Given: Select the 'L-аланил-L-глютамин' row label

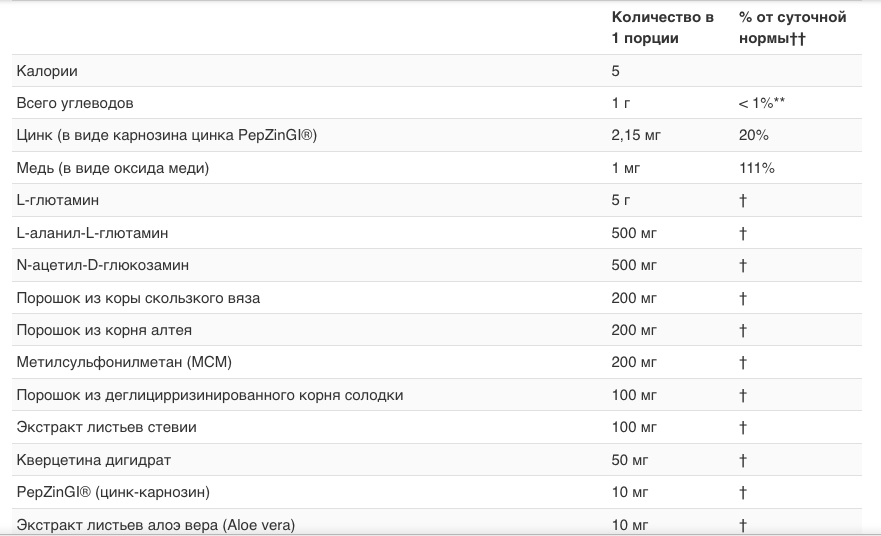Looking at the screenshot, I should tap(92, 233).
